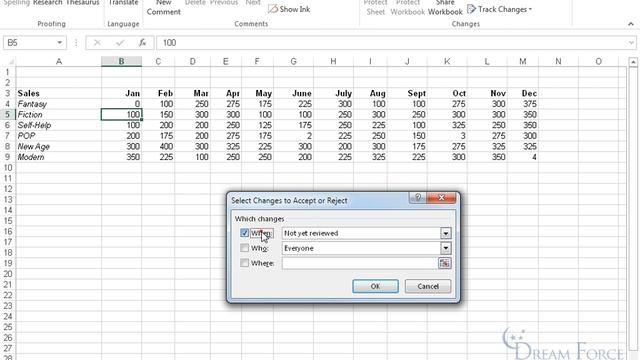
Task: Click Translate in Language group
Action: click(x=123, y=2)
